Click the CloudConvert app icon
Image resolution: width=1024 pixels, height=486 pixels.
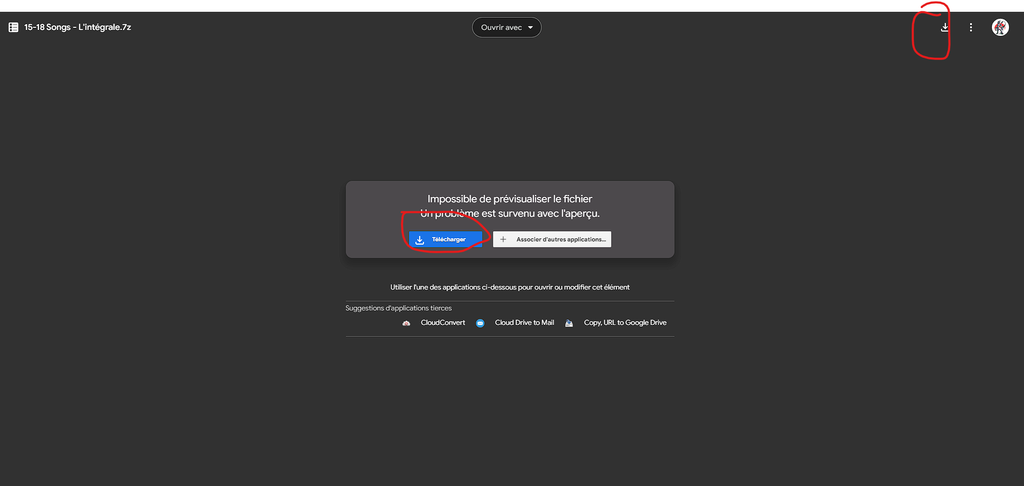406,323
